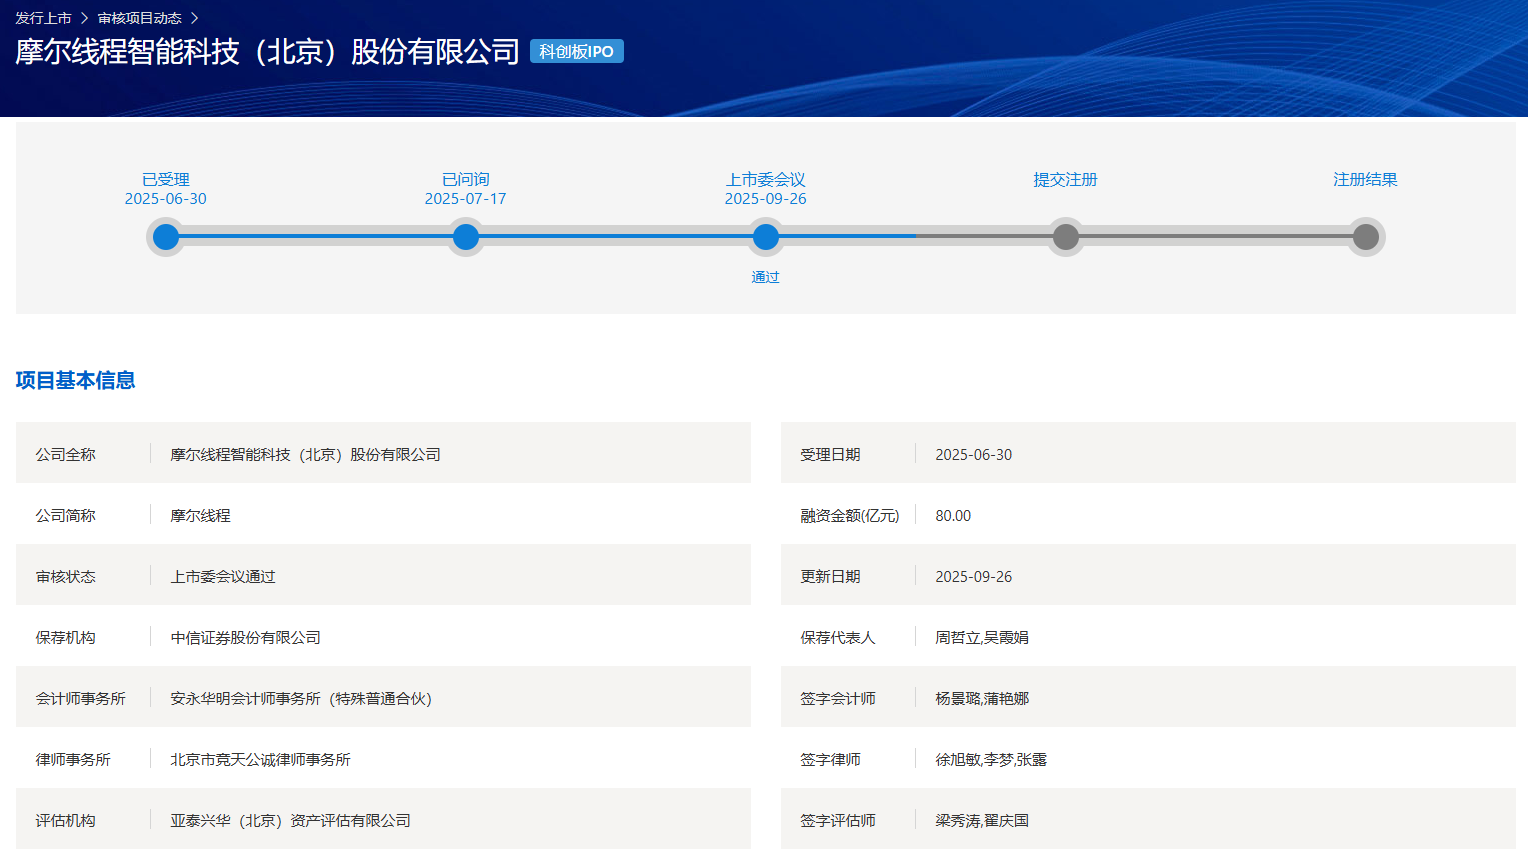Select the 已问询 timeline node circle
This screenshot has height=867, width=1528.
466,237
